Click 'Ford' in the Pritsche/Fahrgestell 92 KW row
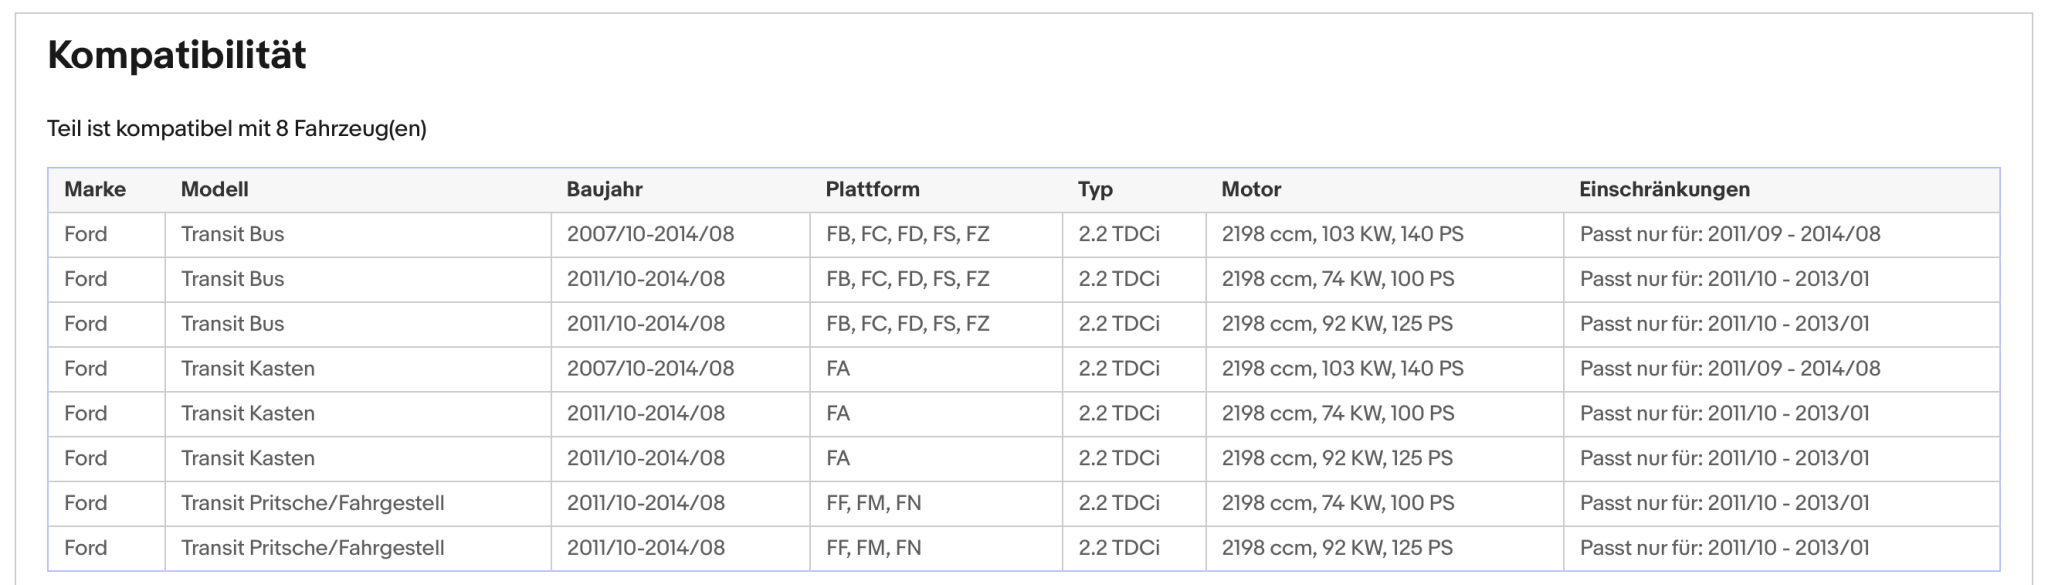The width and height of the screenshot is (2048, 585). click(x=85, y=548)
